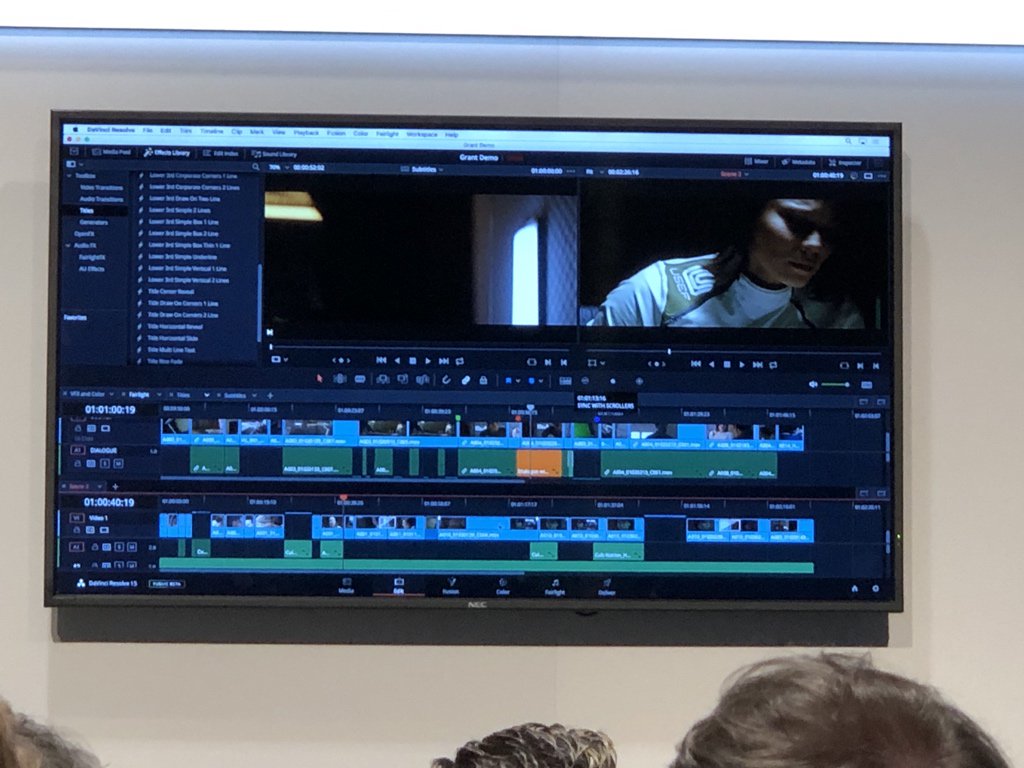Switch to the Fairlight page
Image resolution: width=1024 pixels, height=768 pixels.
(554, 586)
